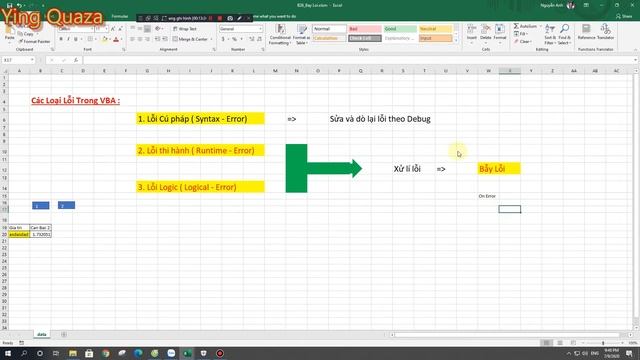The width and height of the screenshot is (640, 360).
Task: Click the Insert Function fx icon
Action: pos(76,60)
